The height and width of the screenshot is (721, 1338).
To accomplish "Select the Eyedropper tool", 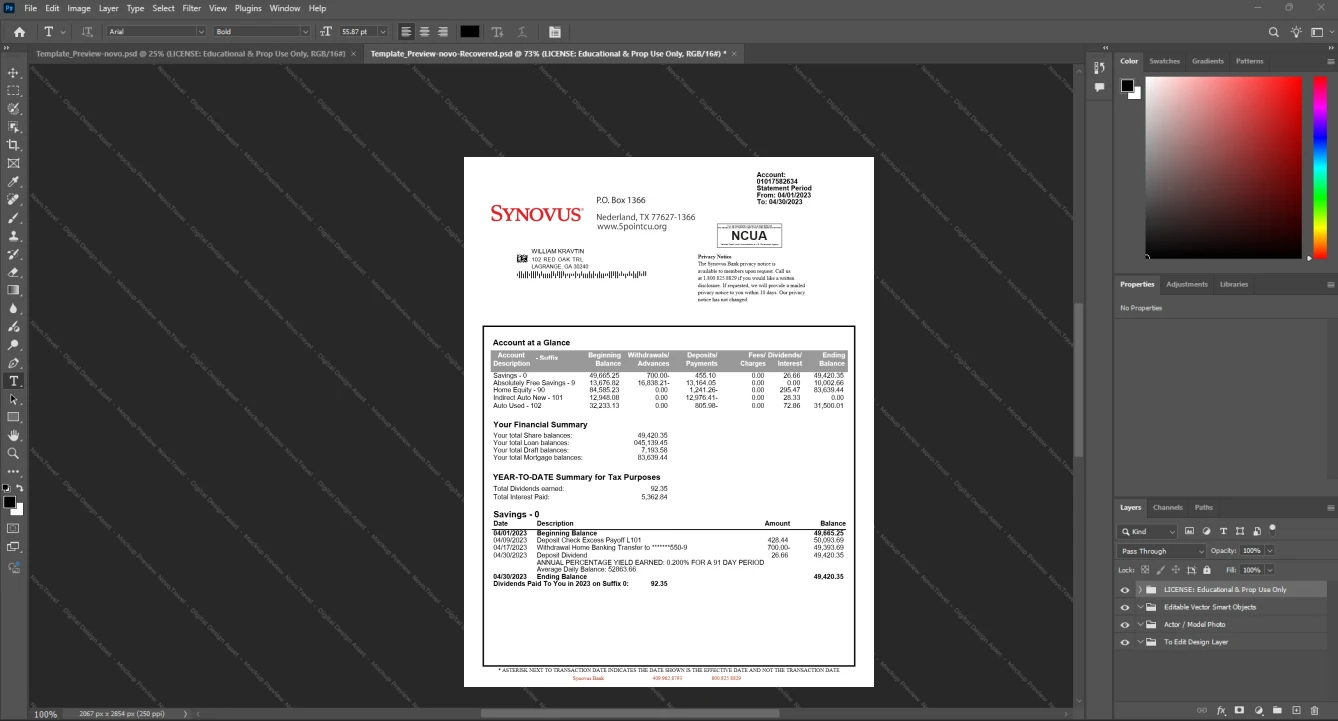I will tap(14, 182).
